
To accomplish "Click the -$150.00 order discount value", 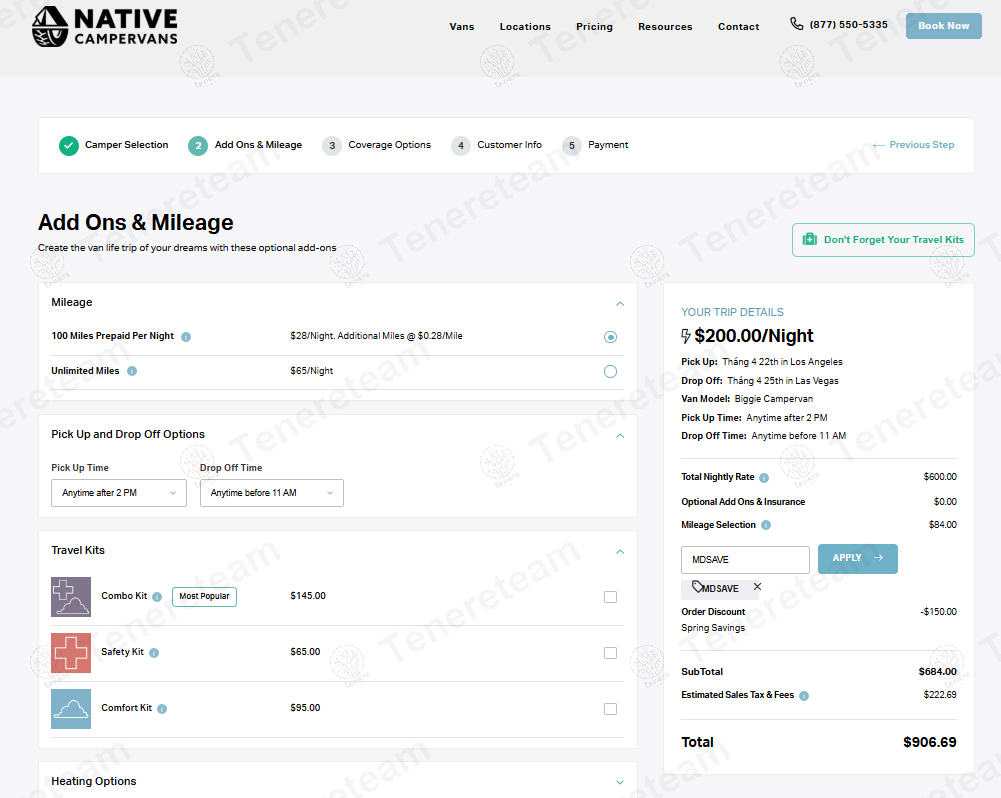I will pyautogui.click(x=938, y=612).
